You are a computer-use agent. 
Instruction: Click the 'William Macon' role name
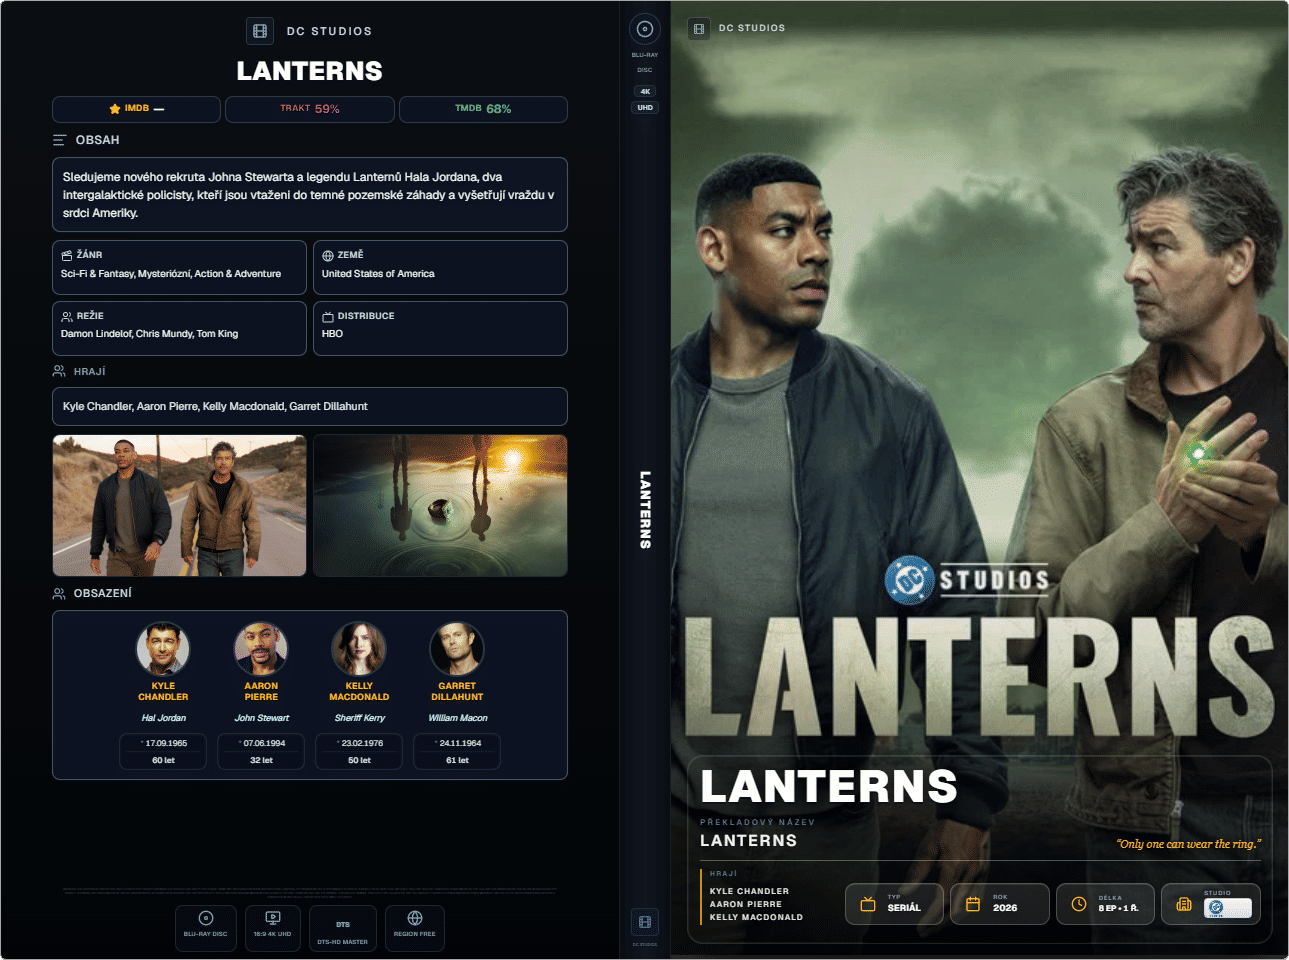pyautogui.click(x=458, y=718)
